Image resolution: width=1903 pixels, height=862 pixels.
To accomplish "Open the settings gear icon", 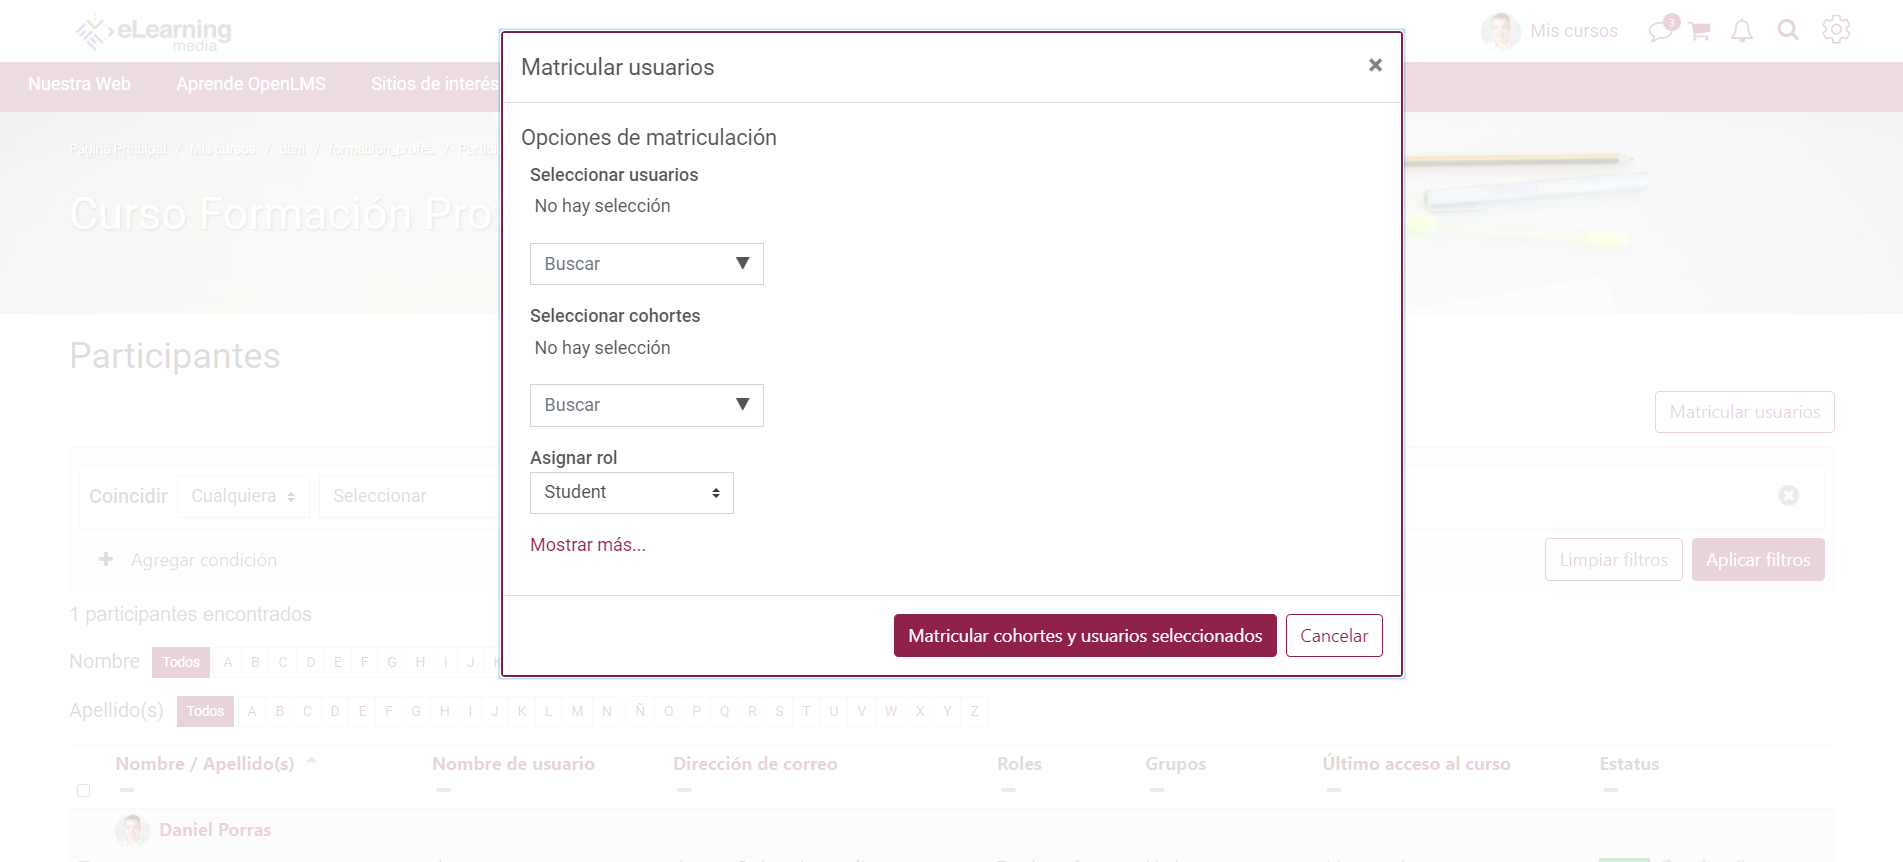I will (x=1836, y=30).
